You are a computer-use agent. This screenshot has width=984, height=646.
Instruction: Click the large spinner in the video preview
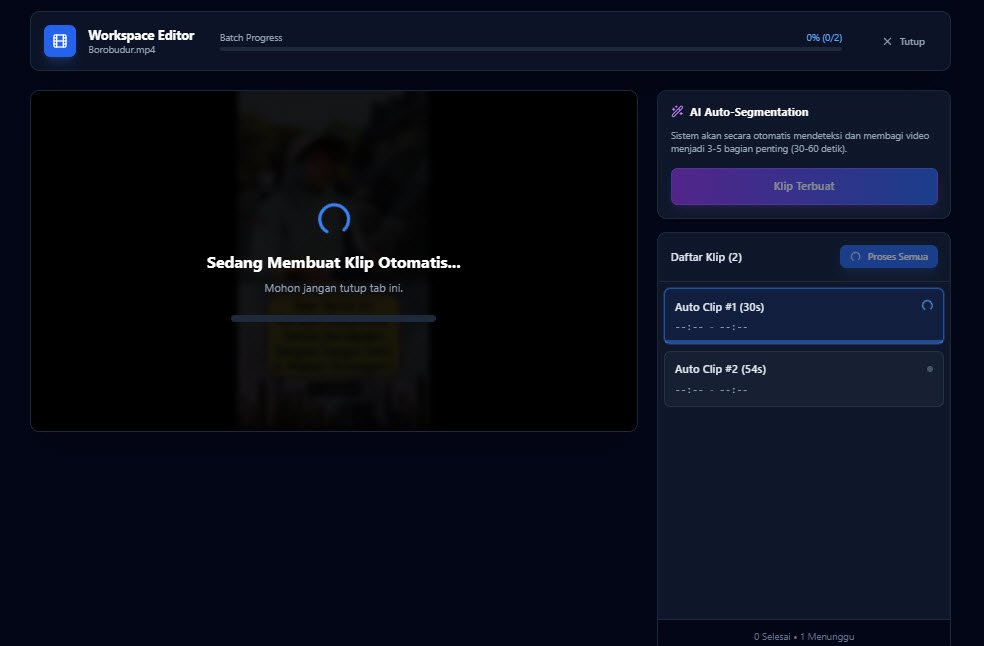(334, 218)
